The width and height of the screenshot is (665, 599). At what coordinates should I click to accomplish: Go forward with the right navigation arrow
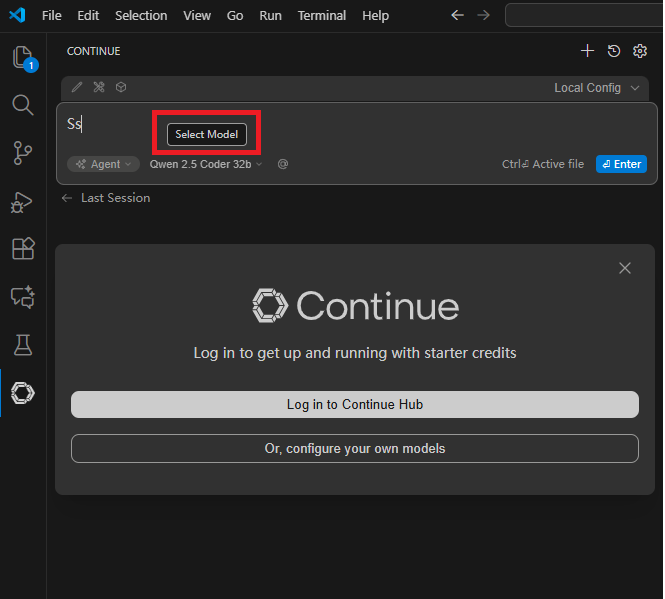(483, 15)
